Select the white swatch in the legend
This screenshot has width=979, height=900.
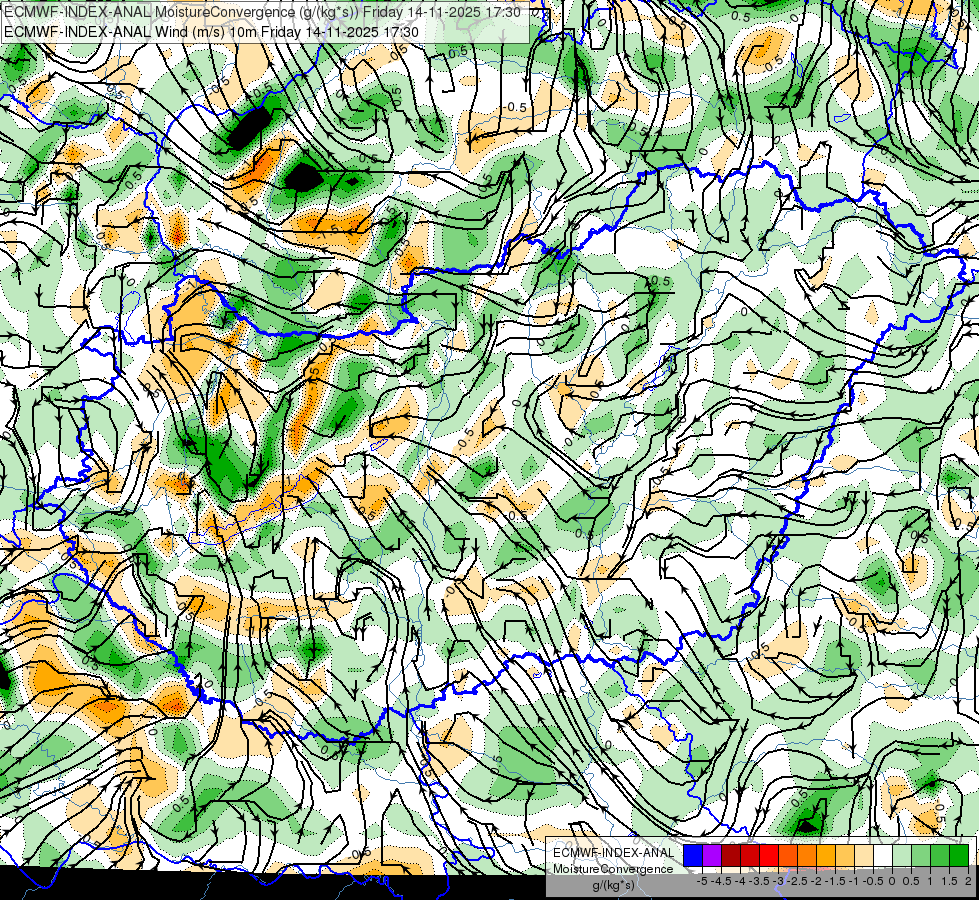pyautogui.click(x=883, y=855)
